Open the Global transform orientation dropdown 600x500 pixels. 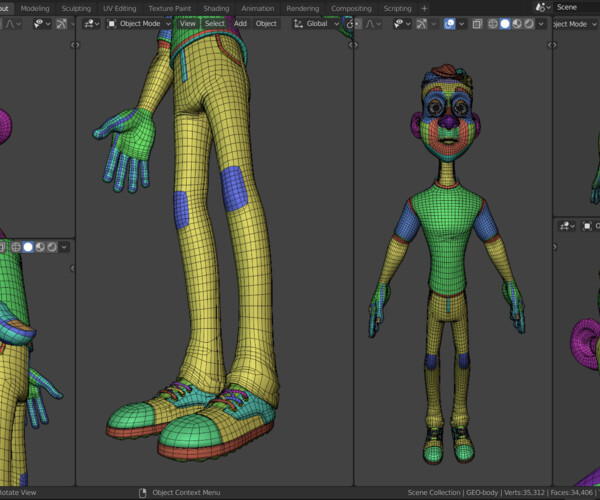pos(320,23)
